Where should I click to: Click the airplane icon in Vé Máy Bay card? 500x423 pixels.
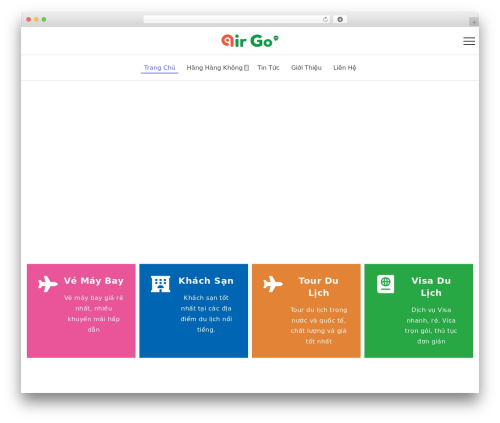tap(48, 284)
